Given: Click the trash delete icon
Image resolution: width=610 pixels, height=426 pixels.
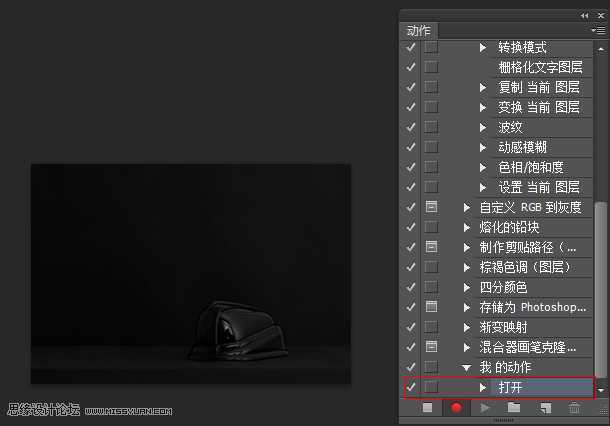Looking at the screenshot, I should tap(575, 408).
